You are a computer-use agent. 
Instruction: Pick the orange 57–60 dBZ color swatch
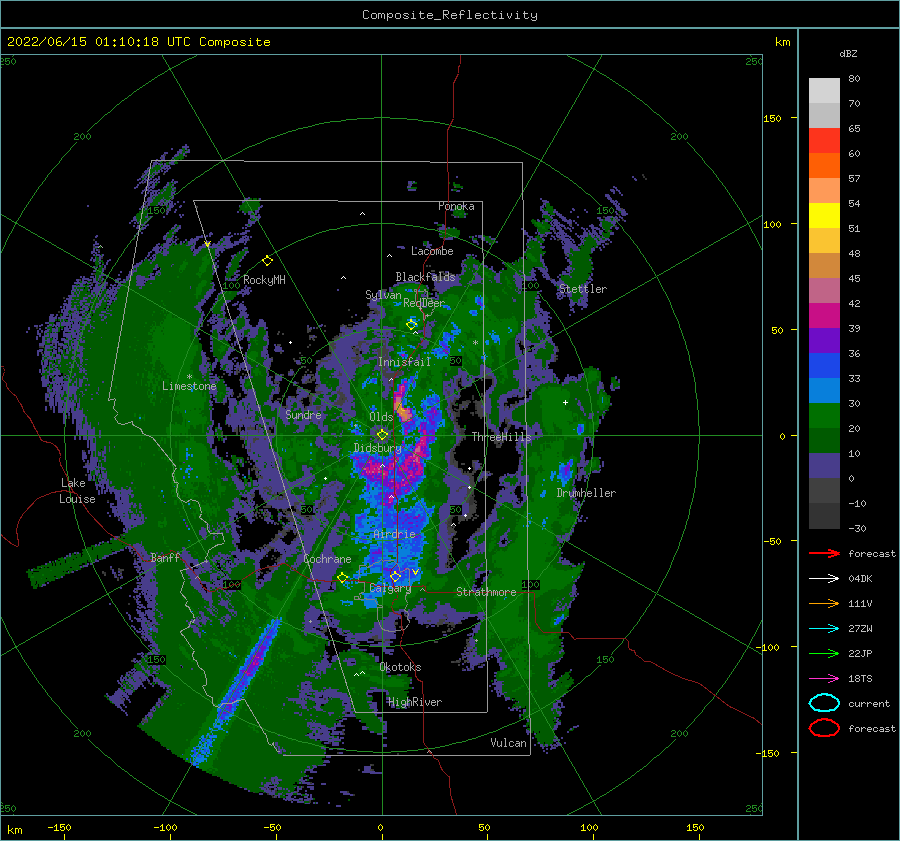tap(824, 166)
